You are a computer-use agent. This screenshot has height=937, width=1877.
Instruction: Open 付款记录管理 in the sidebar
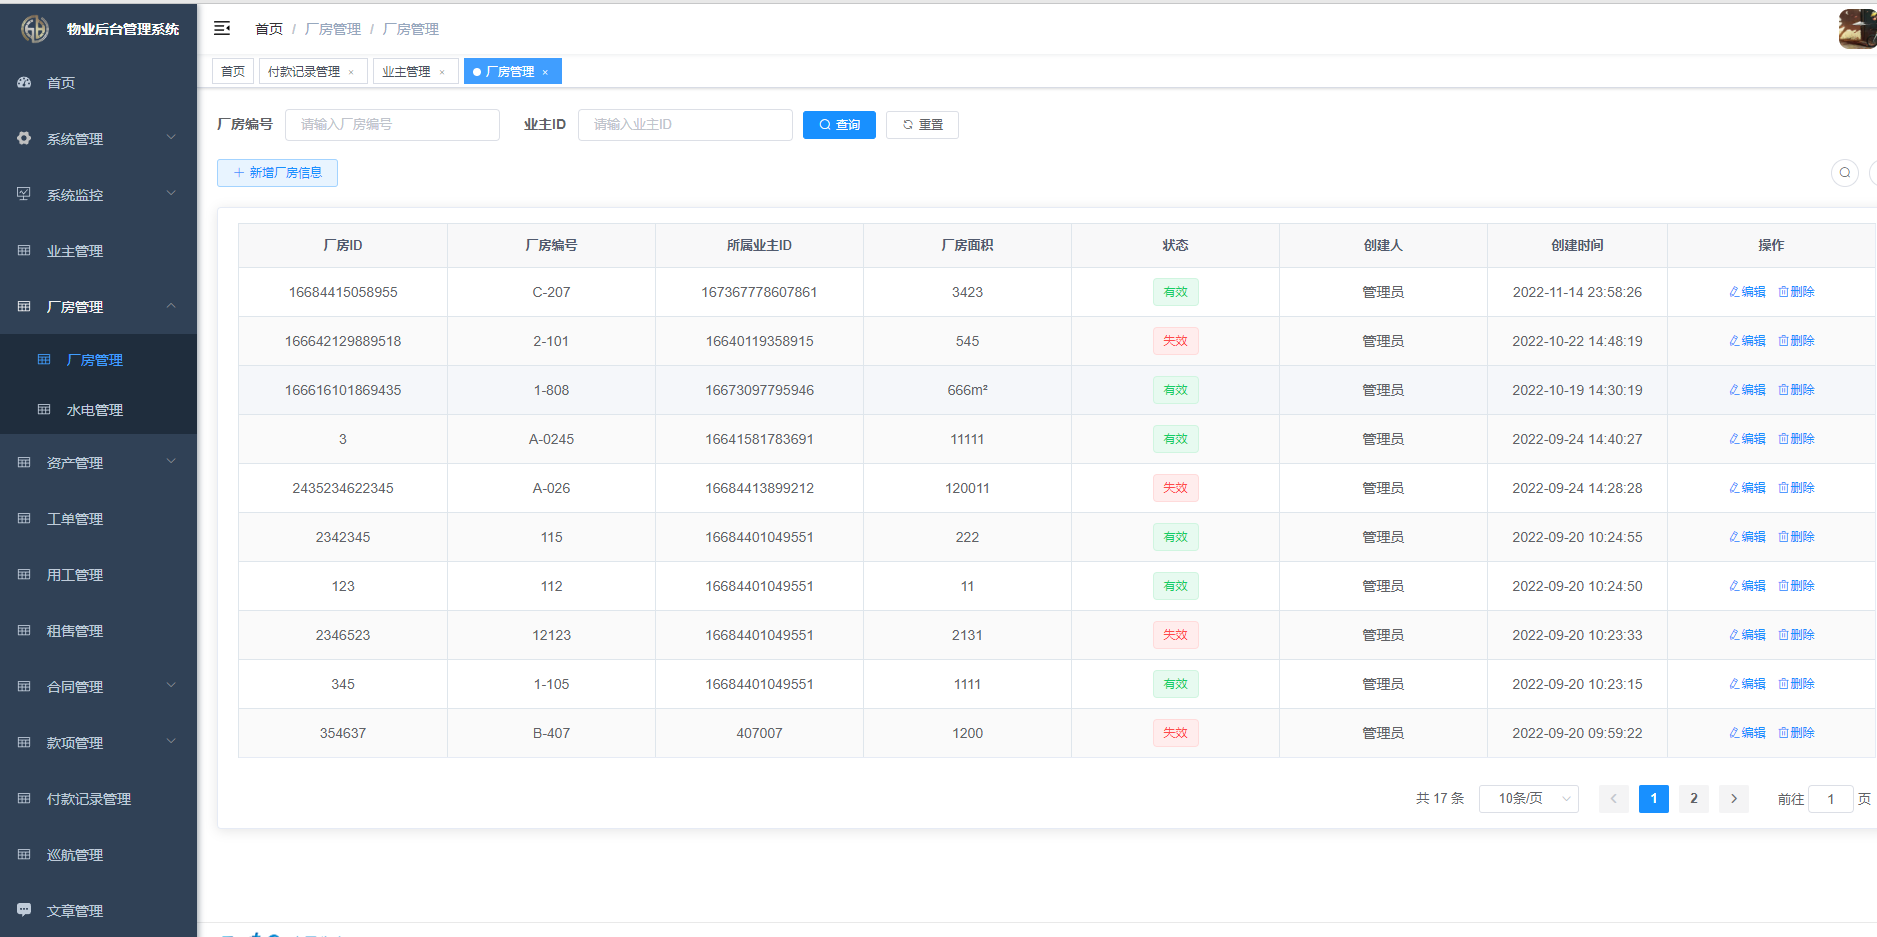pos(98,799)
